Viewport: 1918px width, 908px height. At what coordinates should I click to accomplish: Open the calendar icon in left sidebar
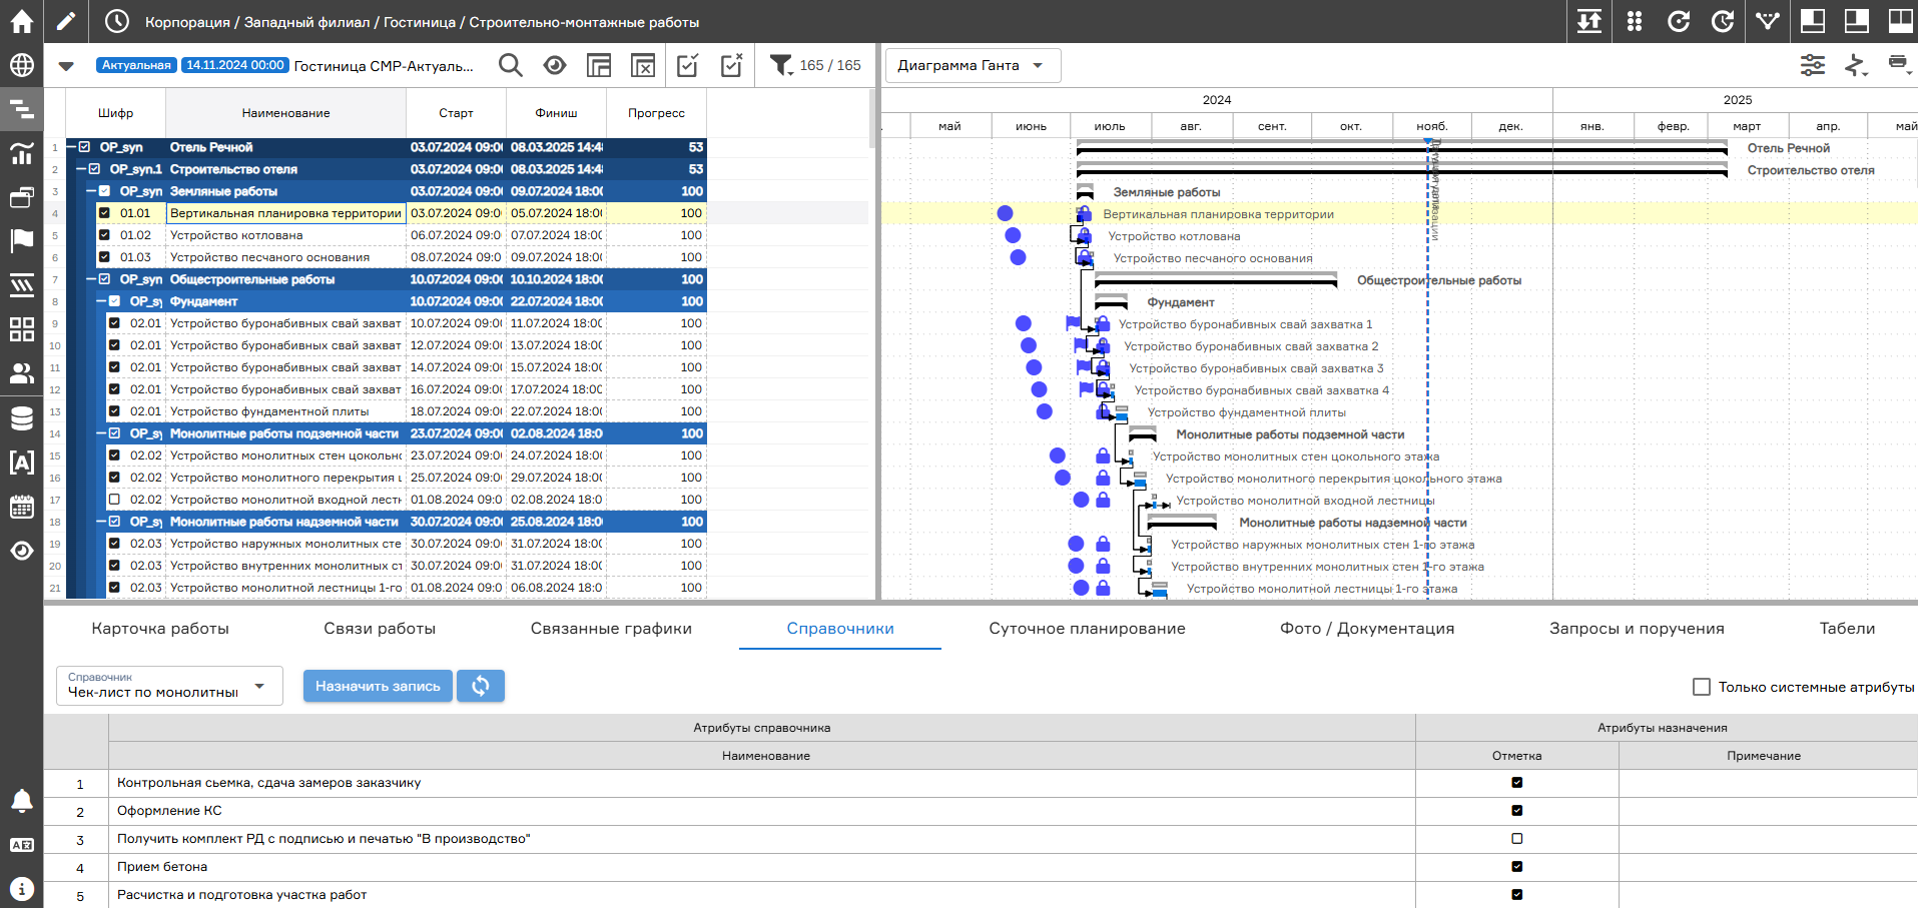point(21,506)
